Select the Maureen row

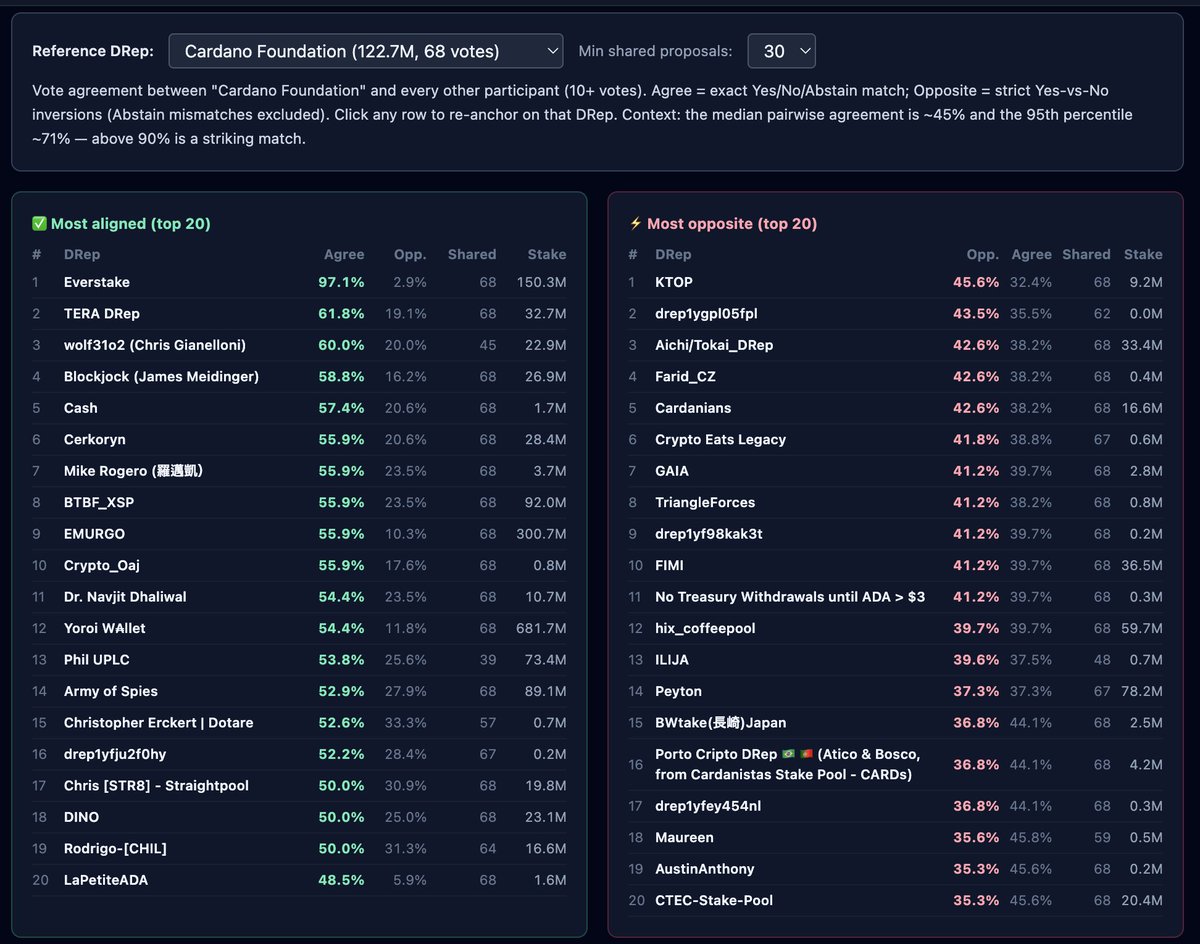click(x=895, y=837)
